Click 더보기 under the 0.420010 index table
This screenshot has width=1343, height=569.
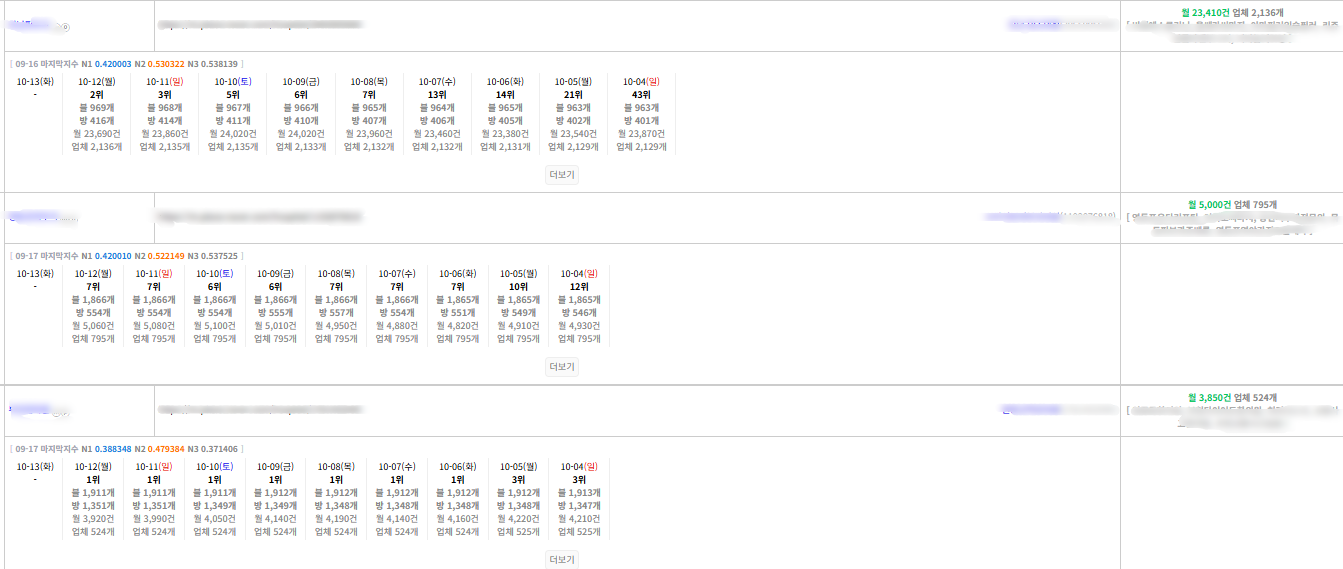click(x=562, y=366)
